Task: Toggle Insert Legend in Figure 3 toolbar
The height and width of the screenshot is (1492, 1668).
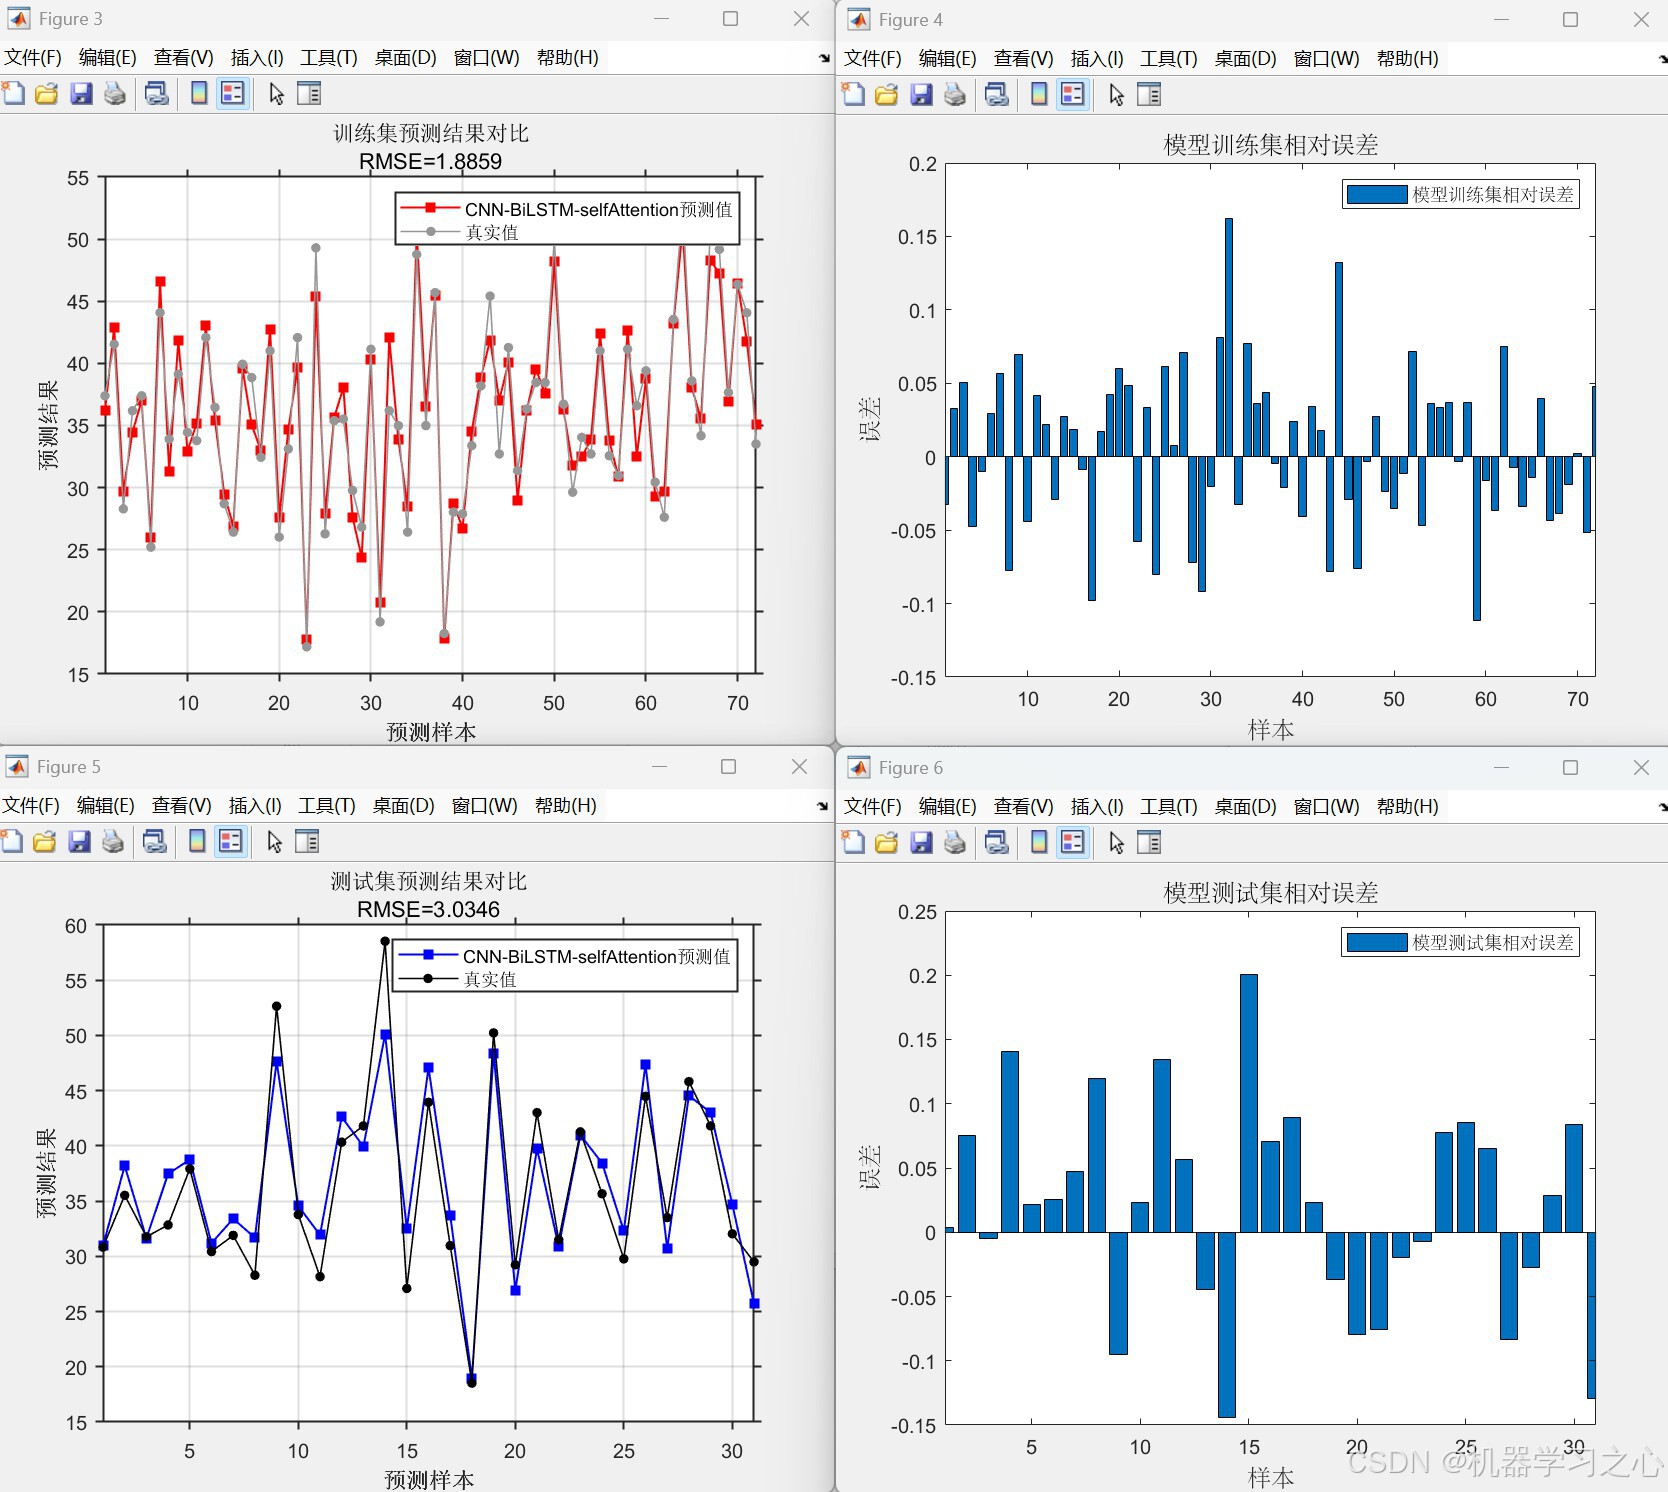Action: (x=233, y=94)
